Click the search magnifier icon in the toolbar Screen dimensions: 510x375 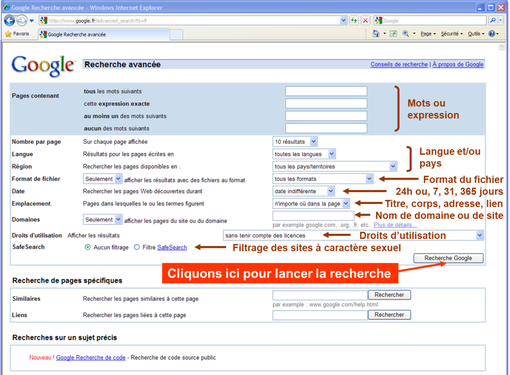[x=493, y=20]
